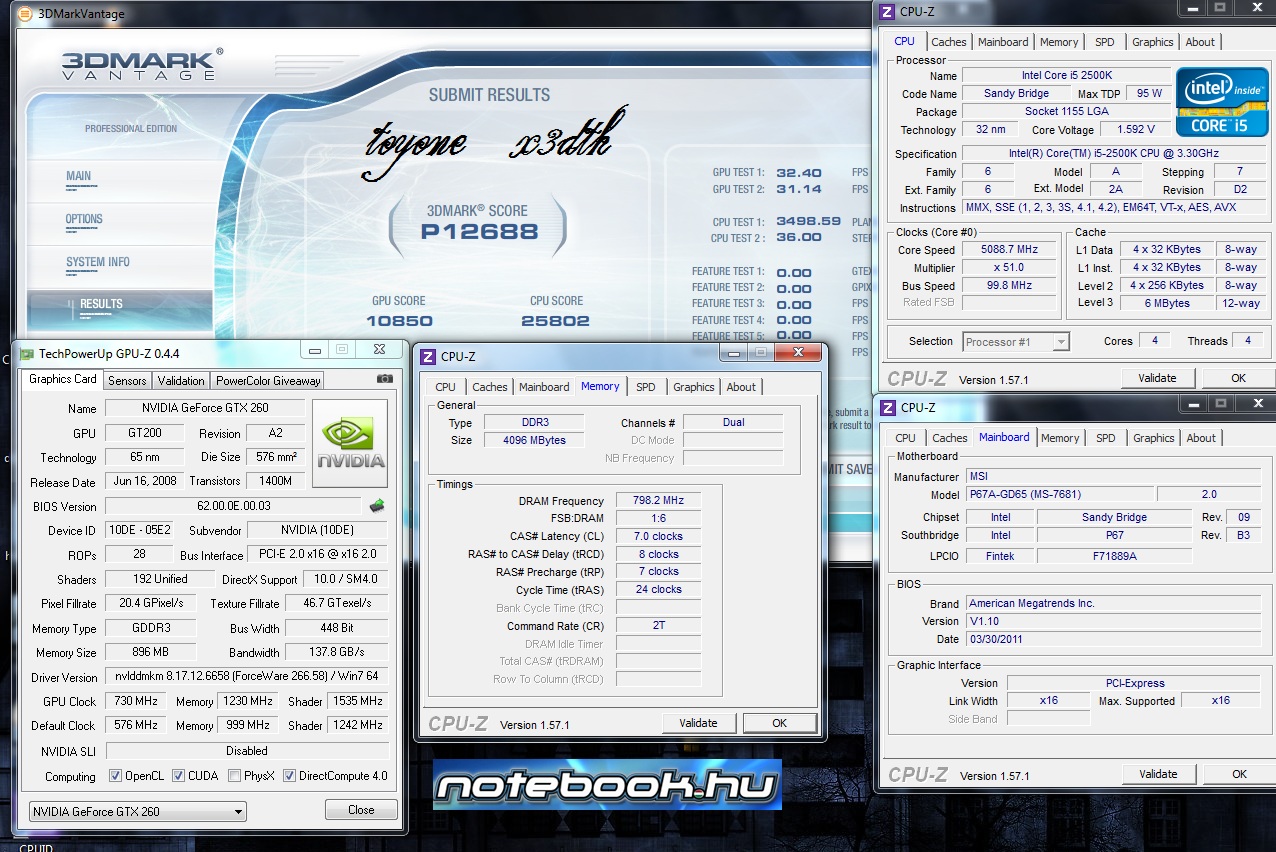Viewport: 1276px width, 852px height.
Task: Click the notebook.hu logo banner
Action: coord(607,786)
